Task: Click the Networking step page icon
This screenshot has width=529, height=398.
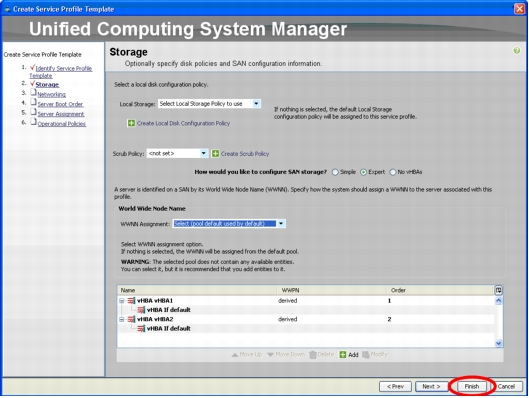Action: click(x=33, y=92)
